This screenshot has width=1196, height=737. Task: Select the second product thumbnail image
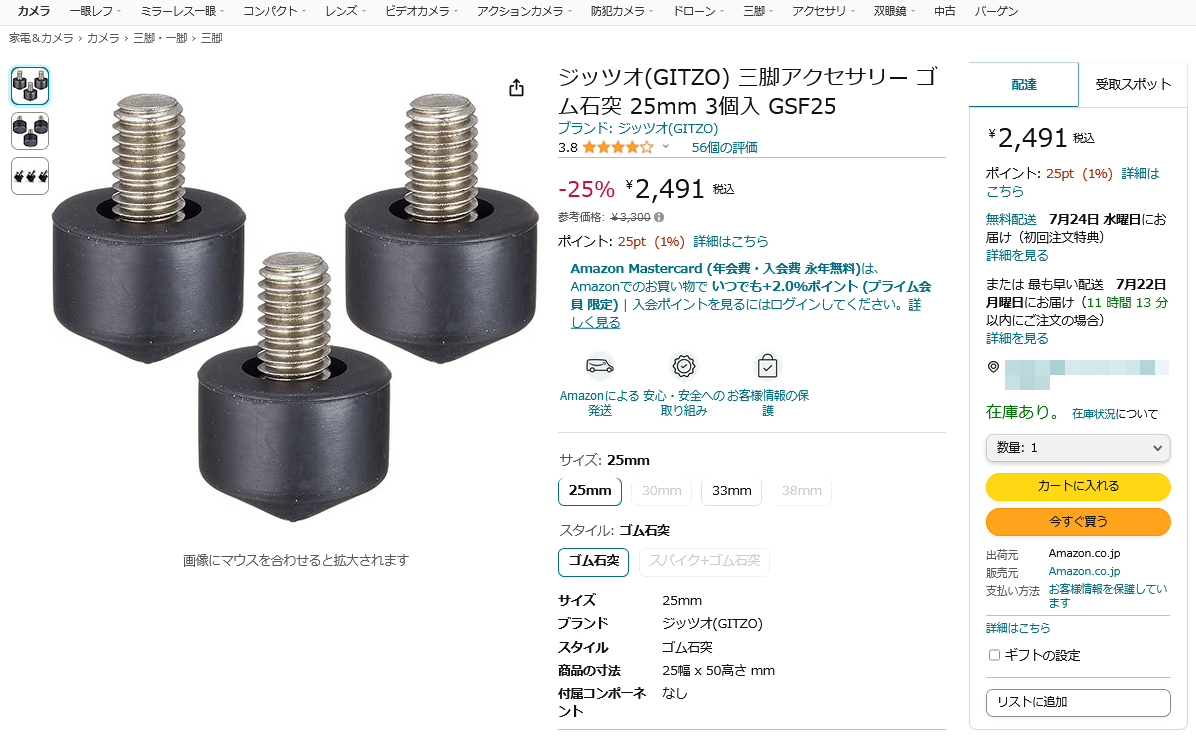click(x=31, y=131)
